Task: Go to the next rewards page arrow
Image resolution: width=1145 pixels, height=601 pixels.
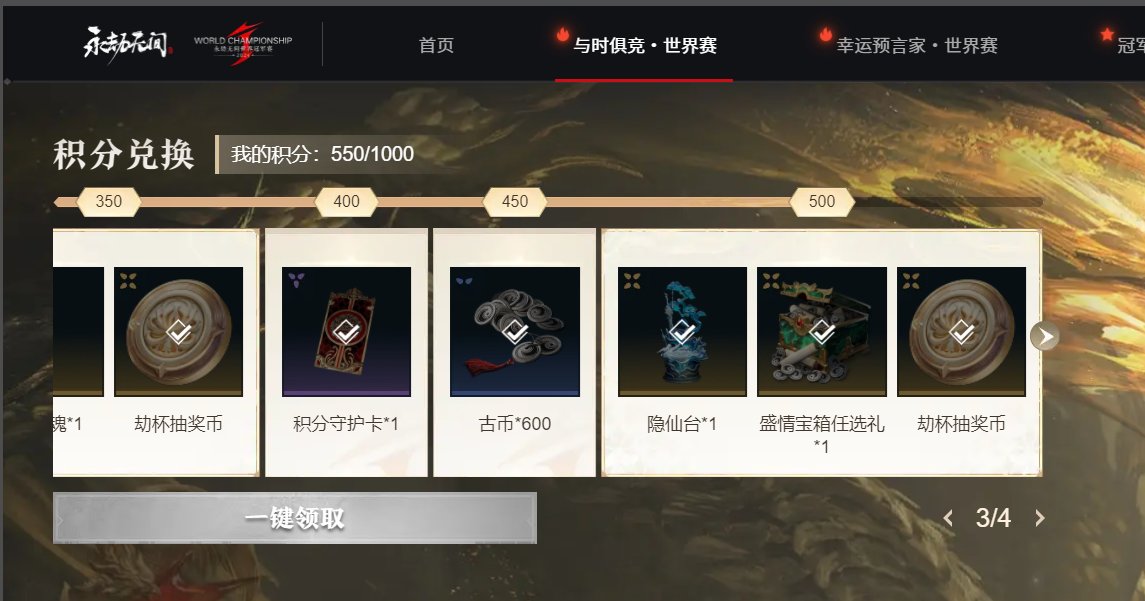Action: coord(1040,518)
